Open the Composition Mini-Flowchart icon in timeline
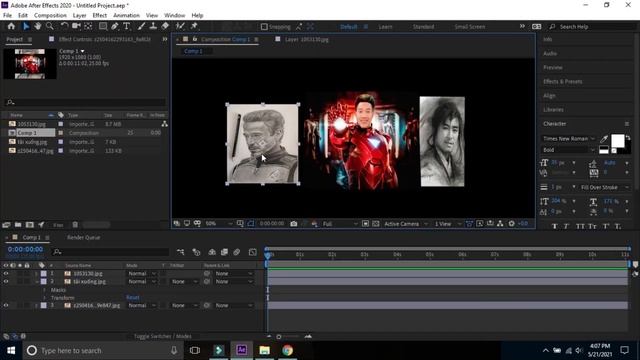The height and width of the screenshot is (360, 640). [x=180, y=252]
